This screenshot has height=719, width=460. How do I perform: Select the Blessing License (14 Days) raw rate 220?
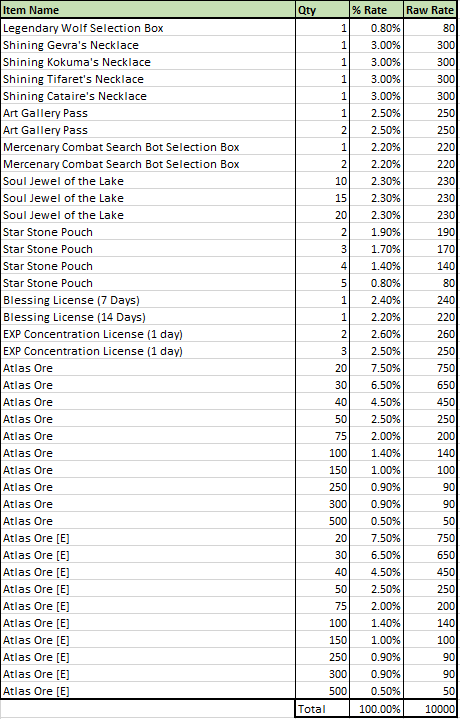(x=430, y=317)
